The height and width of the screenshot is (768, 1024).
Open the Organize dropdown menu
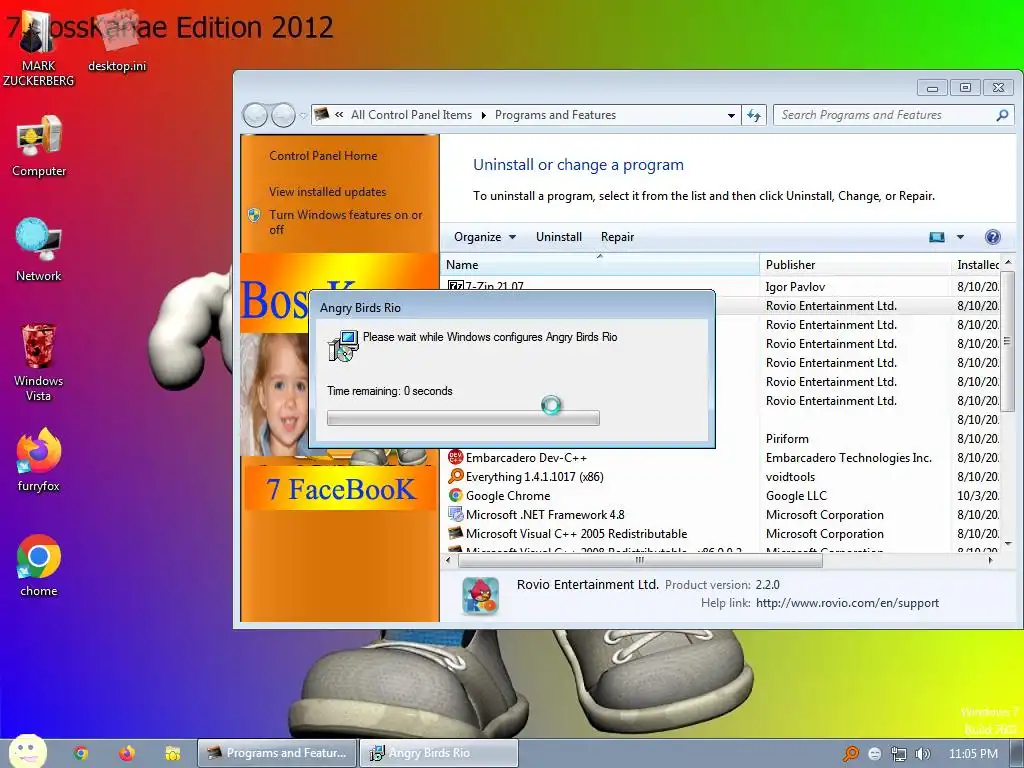click(485, 237)
